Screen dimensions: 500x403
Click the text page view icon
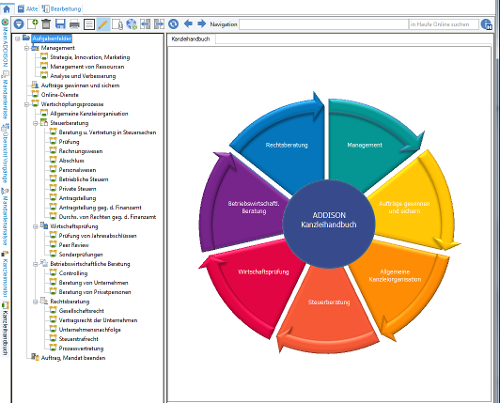tap(89, 24)
